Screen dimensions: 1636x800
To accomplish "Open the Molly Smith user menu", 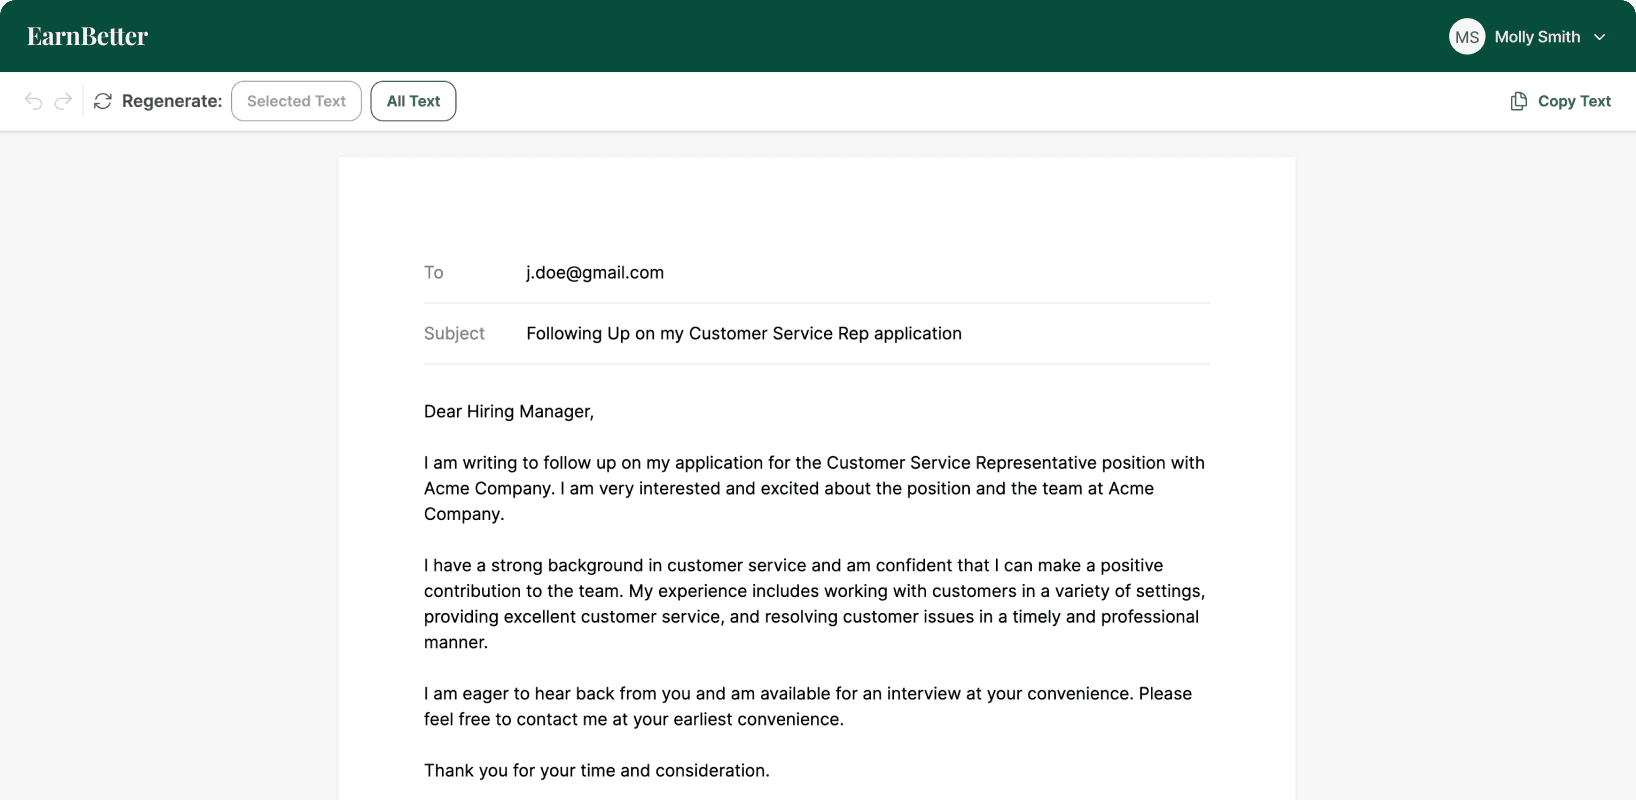I will [x=1528, y=37].
